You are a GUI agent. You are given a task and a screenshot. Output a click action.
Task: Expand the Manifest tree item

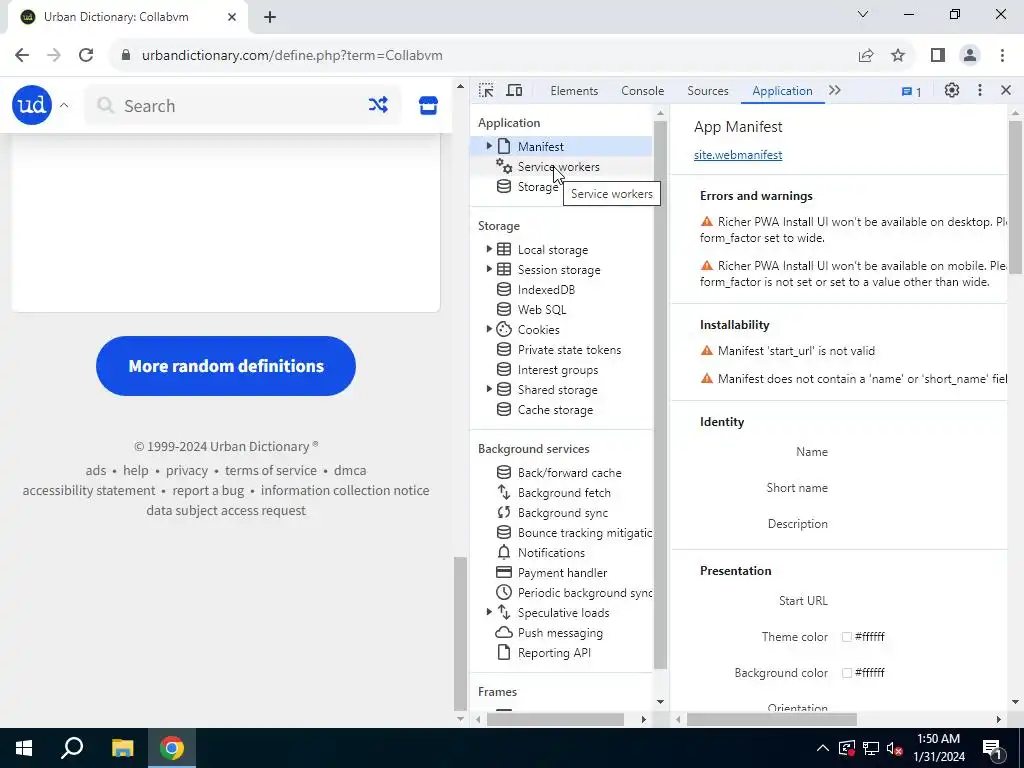(x=488, y=146)
